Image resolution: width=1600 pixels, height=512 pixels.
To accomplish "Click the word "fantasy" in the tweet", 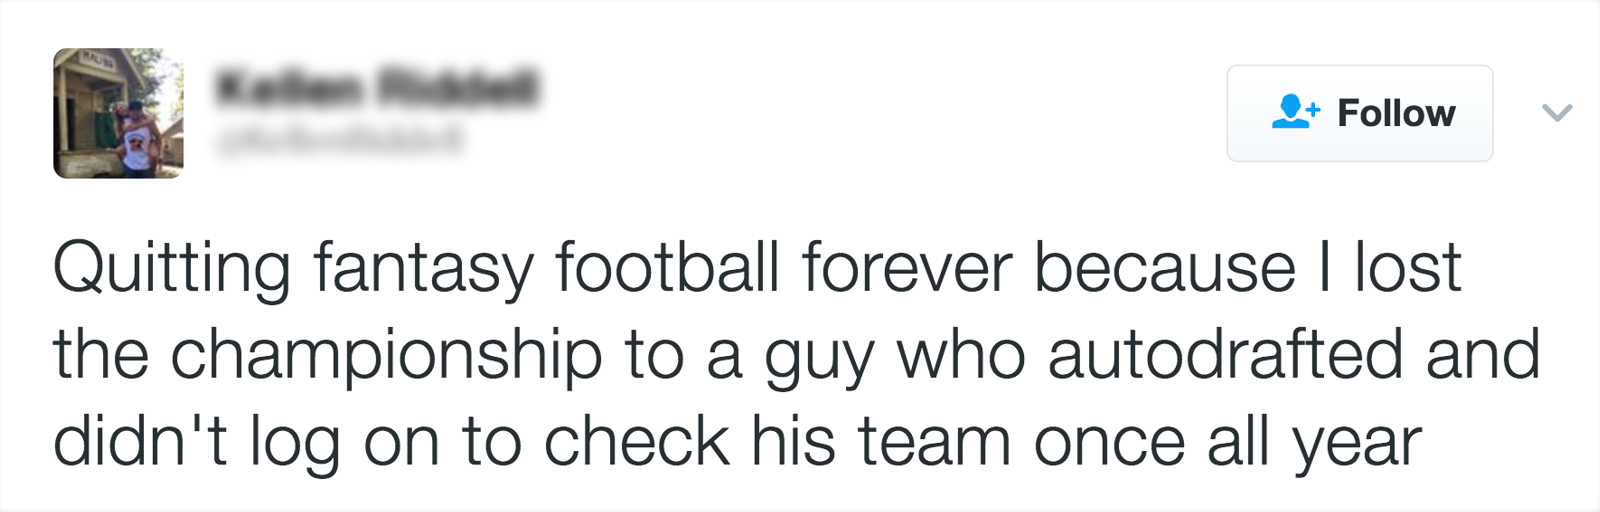I will 423,270.
